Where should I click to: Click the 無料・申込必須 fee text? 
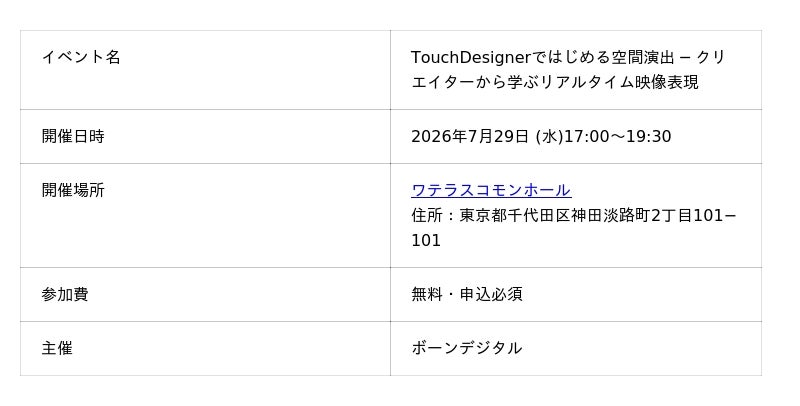pos(467,294)
